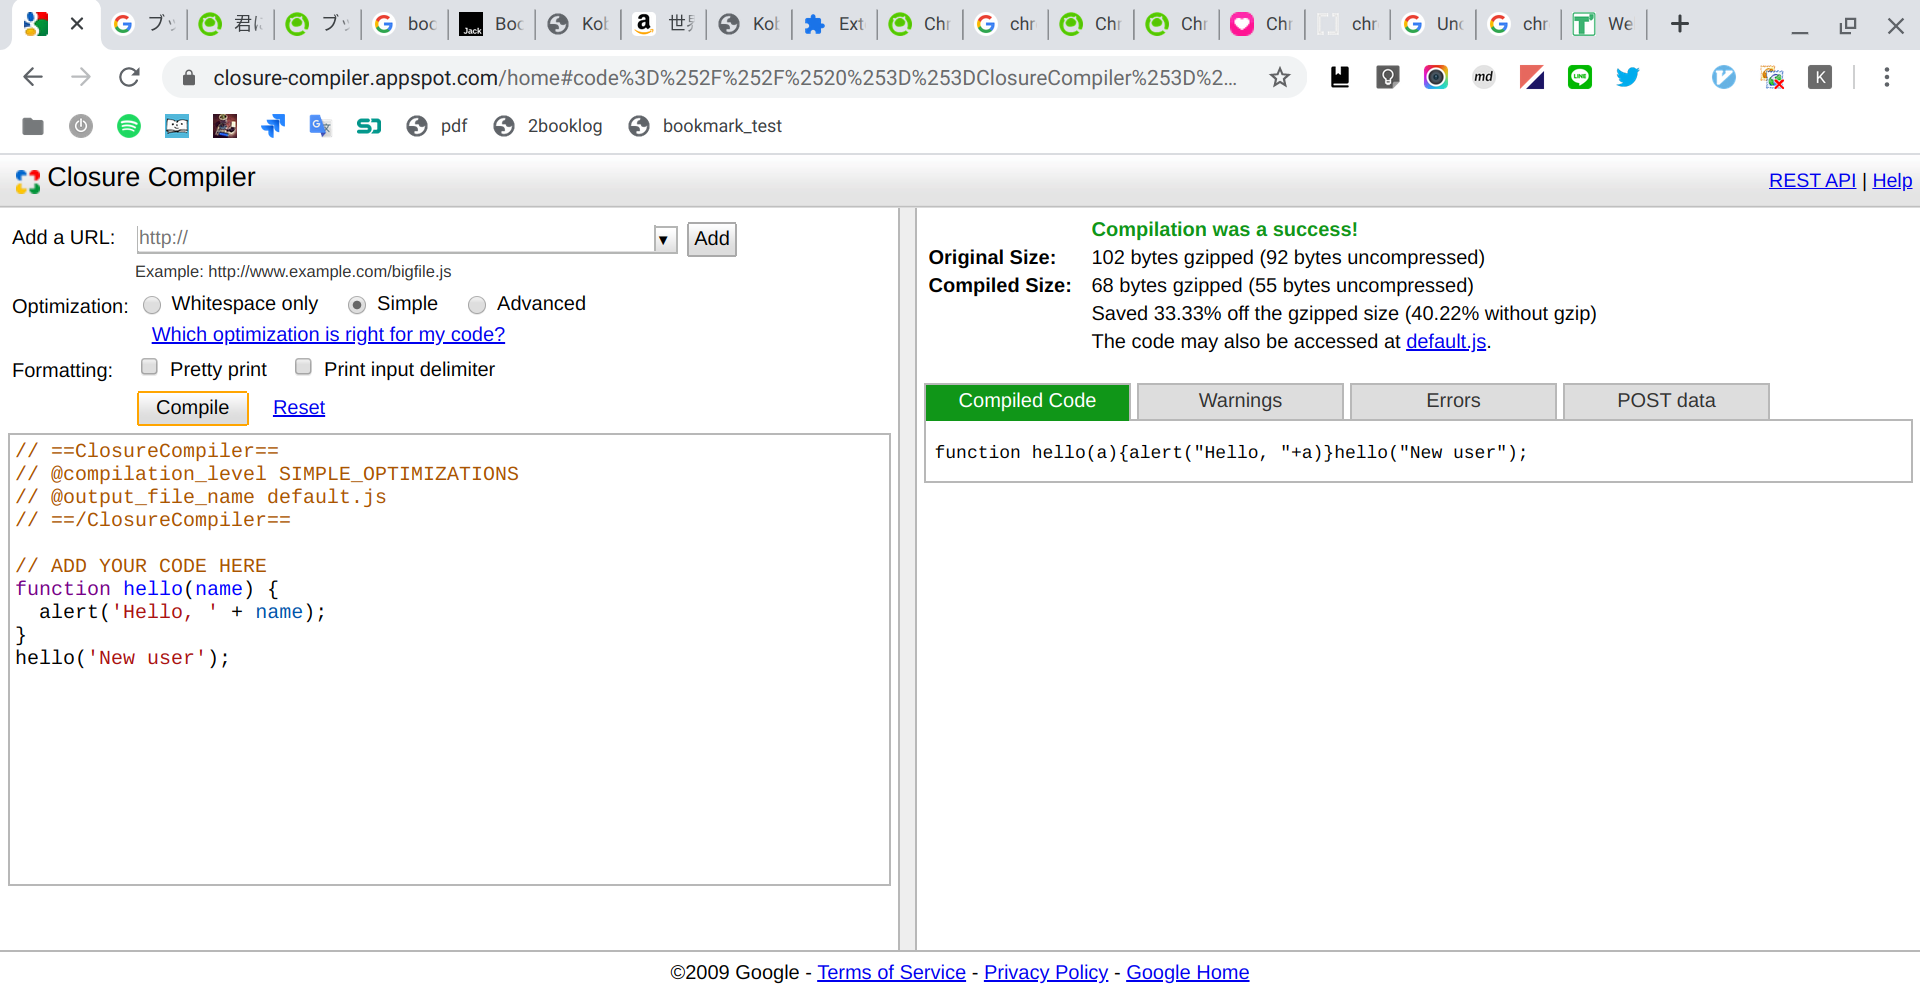This screenshot has width=1920, height=996.
Task: Open a new browser tab
Action: point(1680,24)
